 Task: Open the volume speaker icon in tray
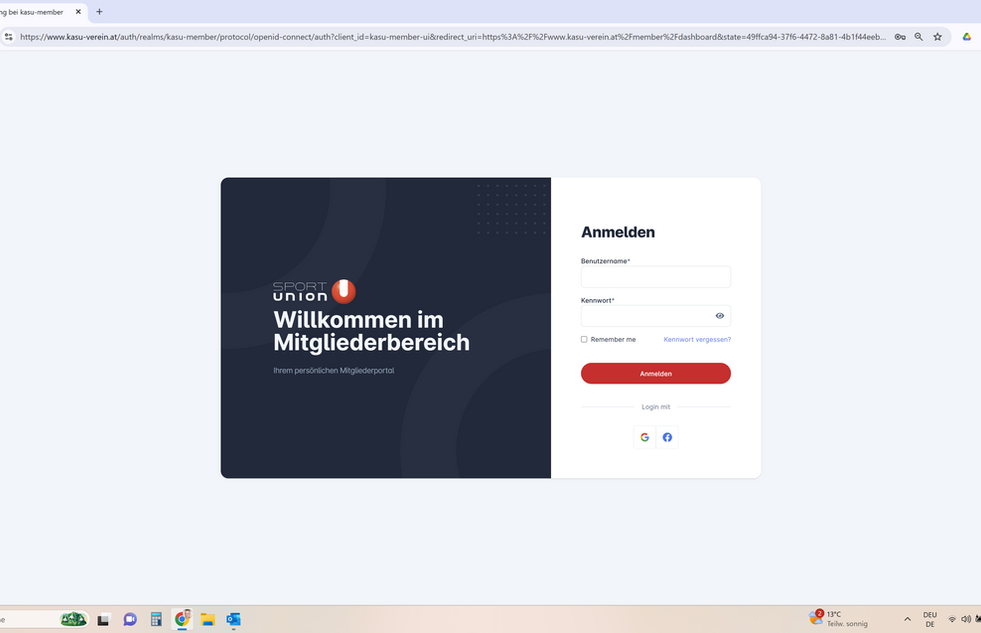coord(965,619)
